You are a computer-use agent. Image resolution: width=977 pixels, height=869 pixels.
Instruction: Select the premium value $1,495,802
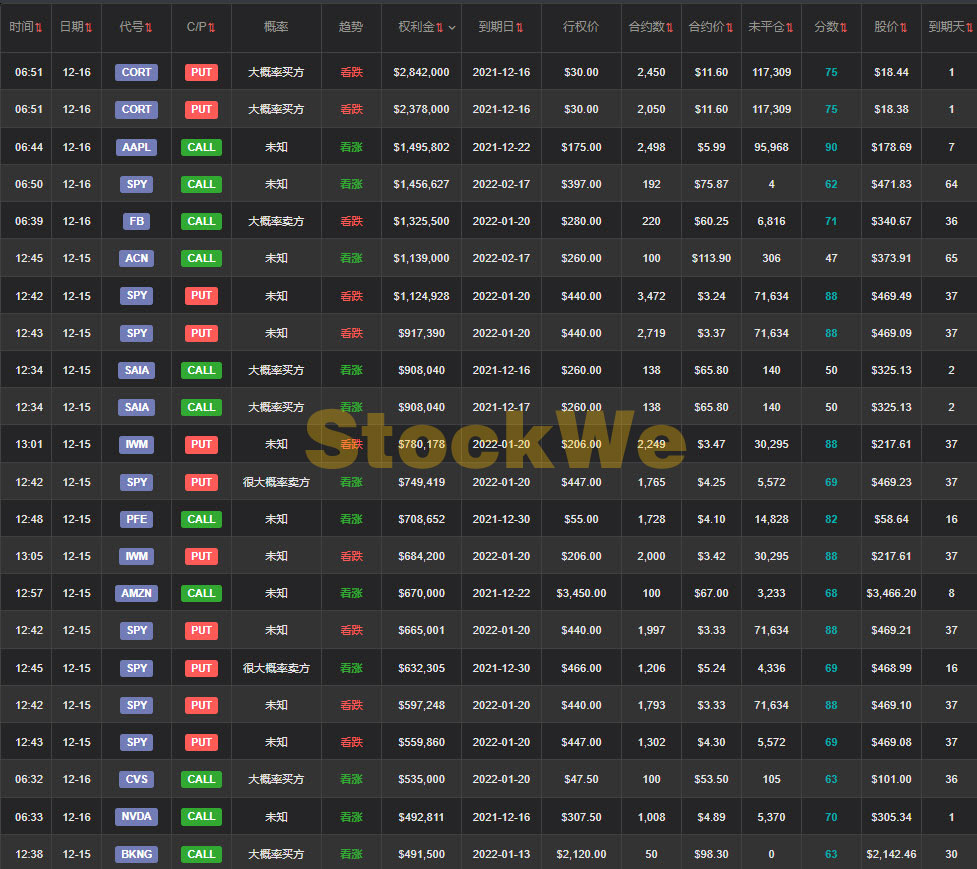click(x=421, y=147)
